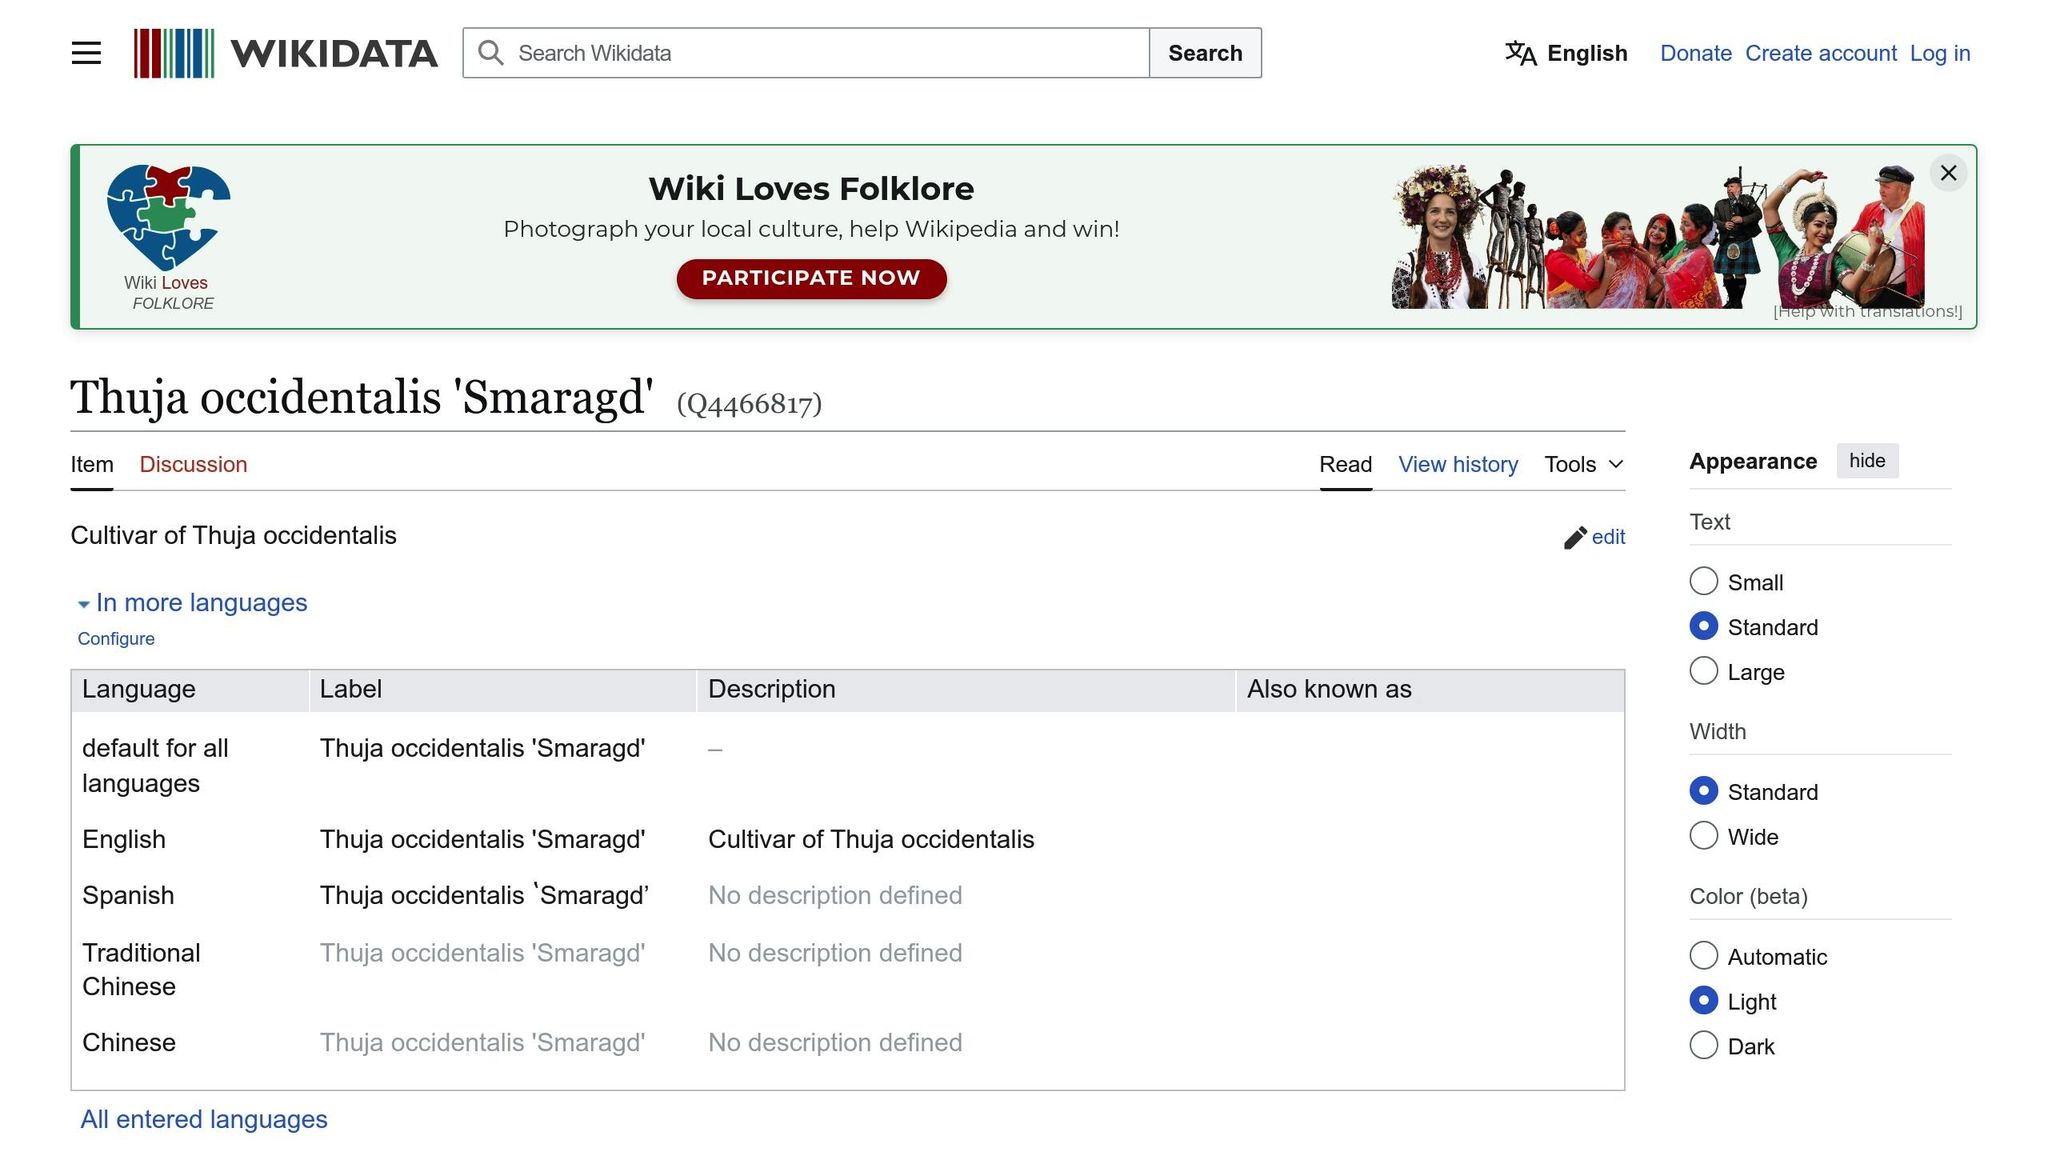Hide the Appearance panel
This screenshot has height=1152, width=2048.
click(1866, 461)
